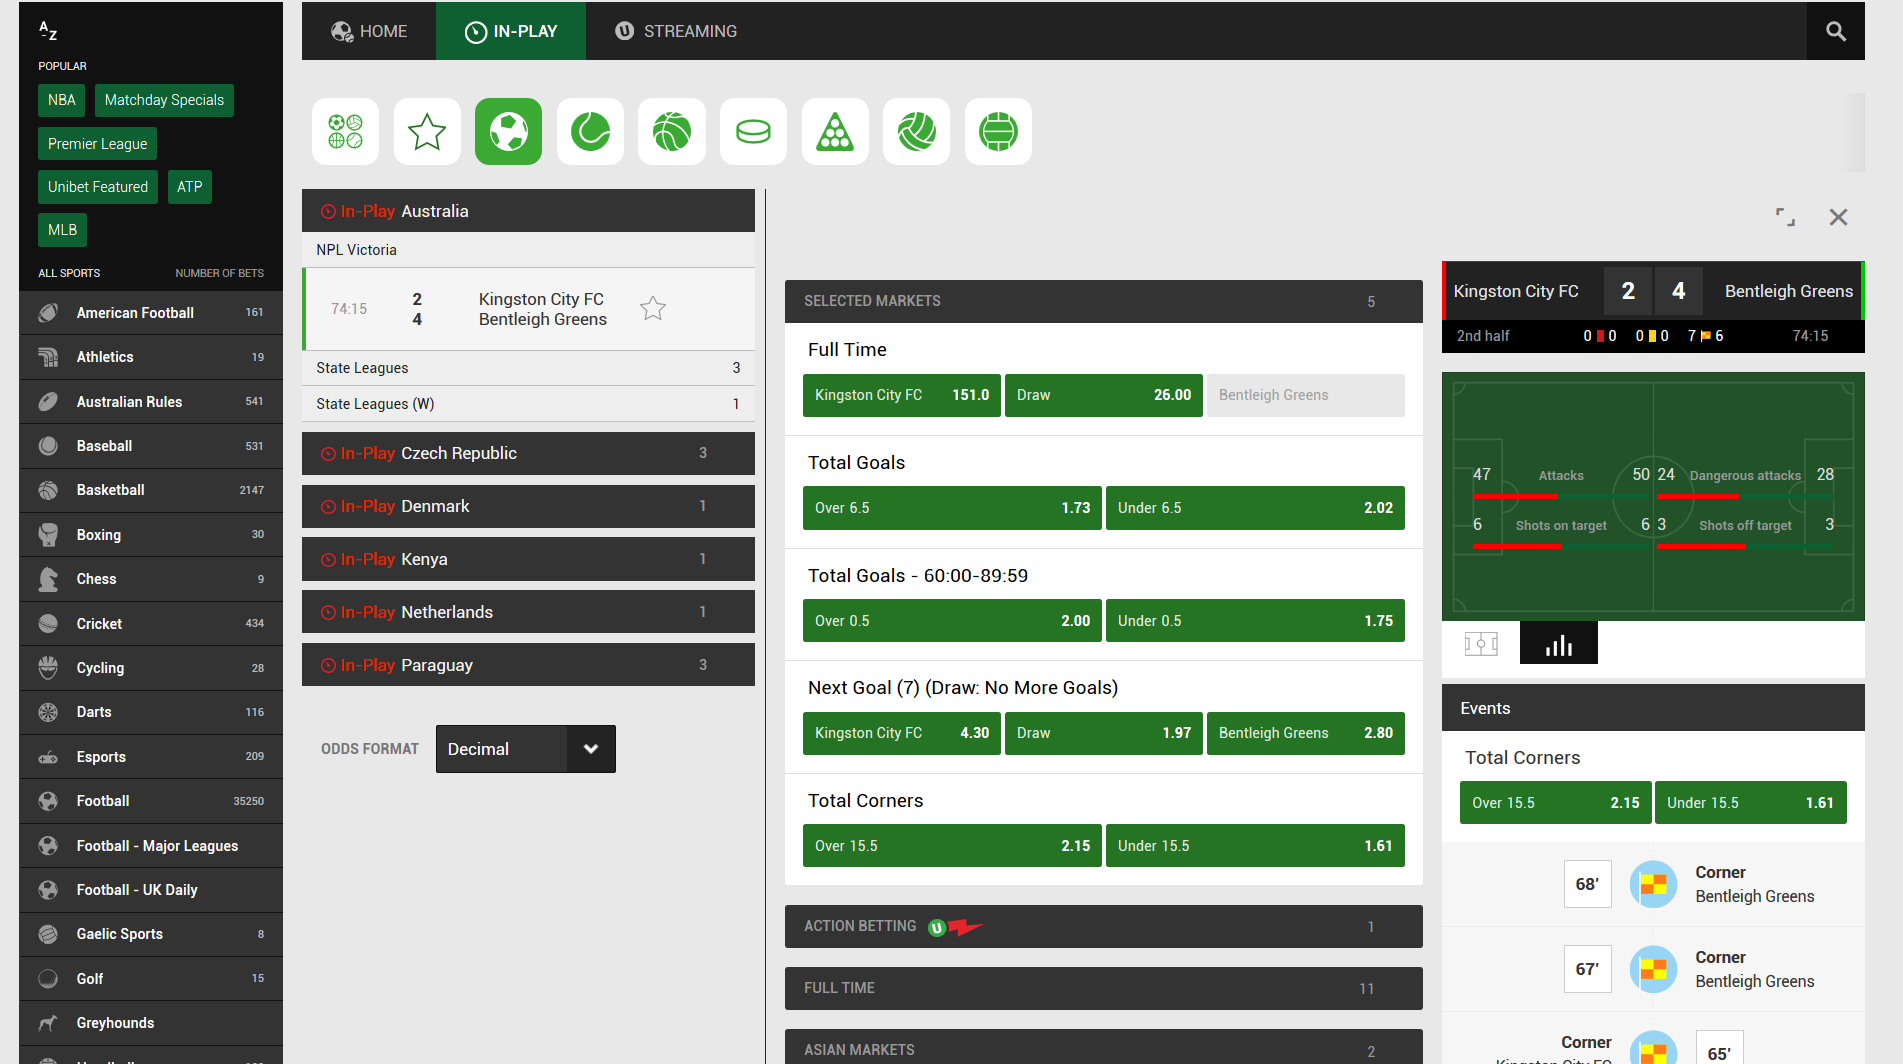
Task: Expand the ASIAN MARKETS section
Action: 1103,1048
